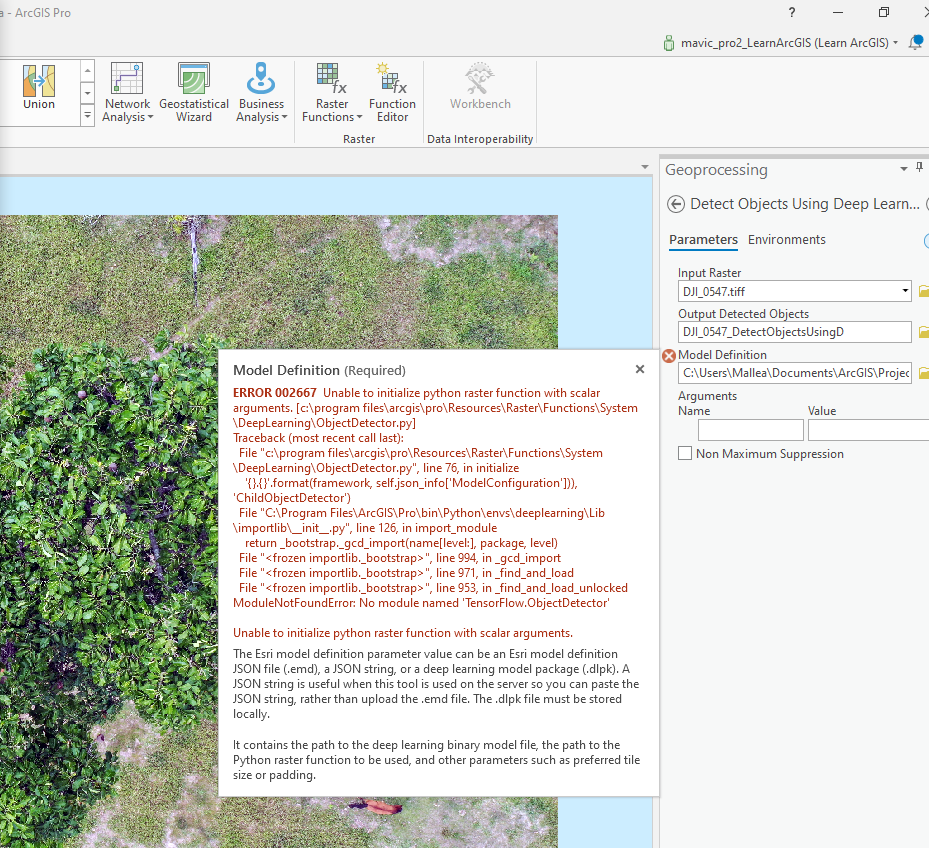
Task: Browse for Input Raster folder icon
Action: tap(923, 291)
